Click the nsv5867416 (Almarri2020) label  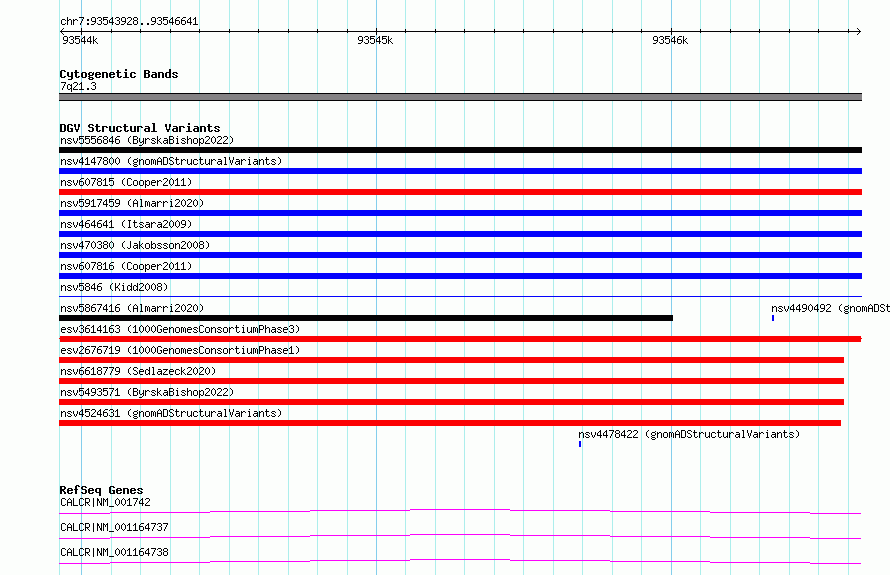tap(132, 308)
